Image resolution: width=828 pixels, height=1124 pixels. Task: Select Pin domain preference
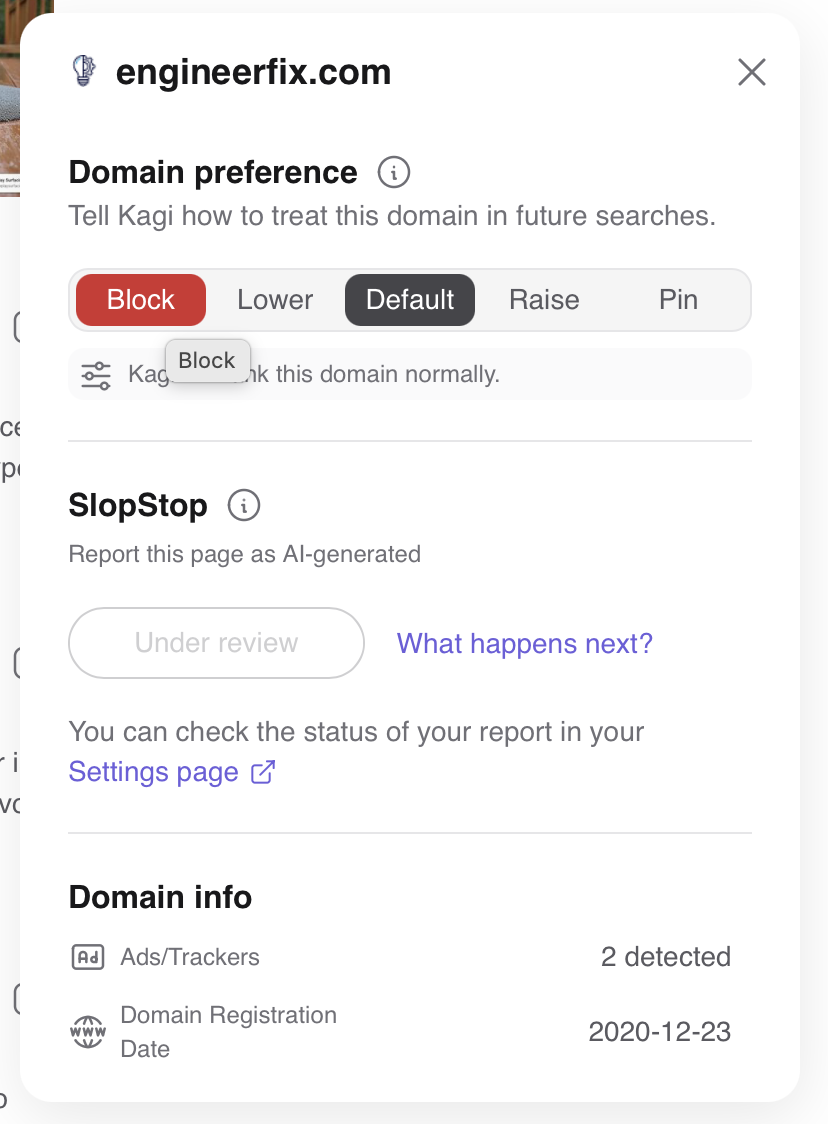[678, 300]
